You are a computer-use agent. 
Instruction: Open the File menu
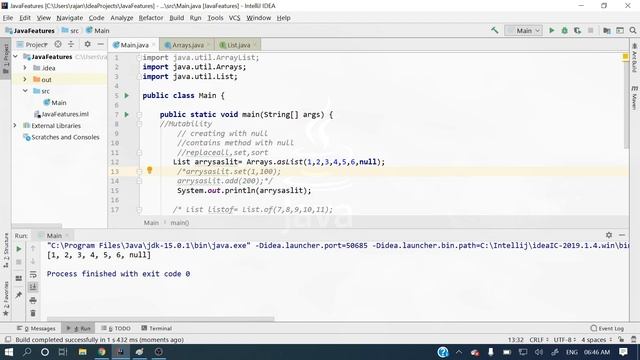coord(8,18)
